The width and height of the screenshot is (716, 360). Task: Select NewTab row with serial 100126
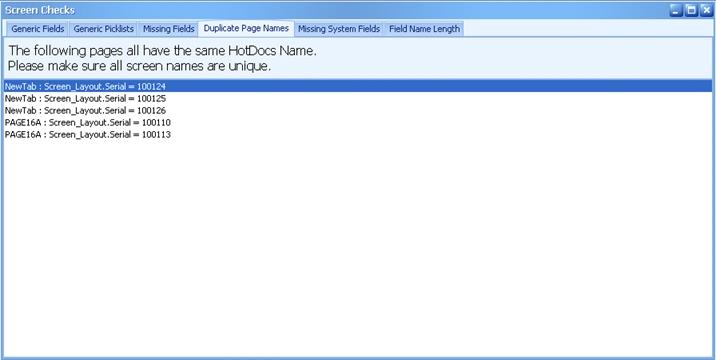(358, 111)
